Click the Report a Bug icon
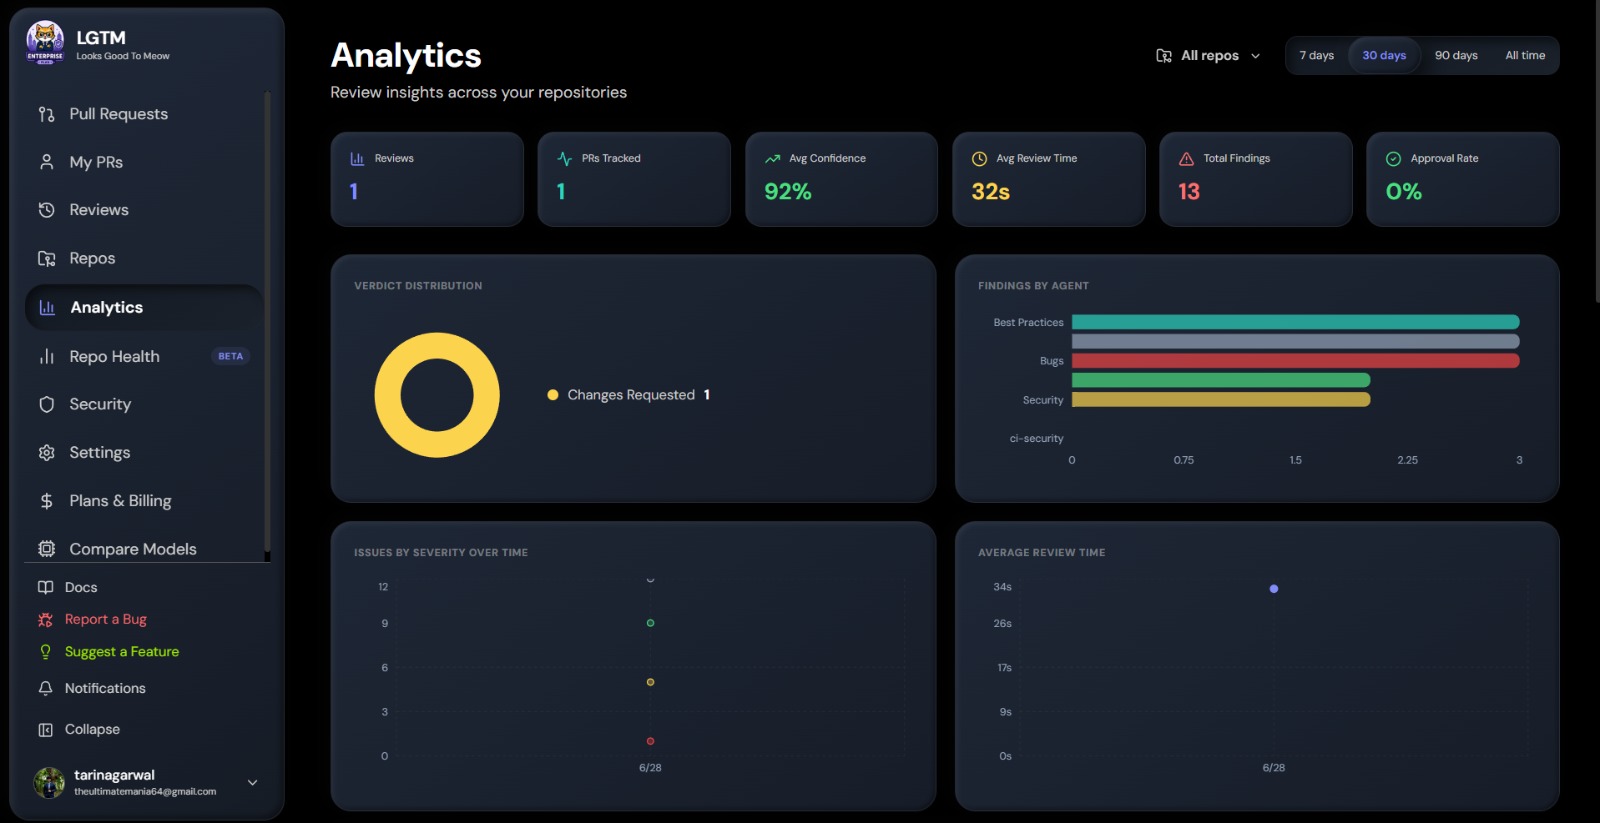 45,620
